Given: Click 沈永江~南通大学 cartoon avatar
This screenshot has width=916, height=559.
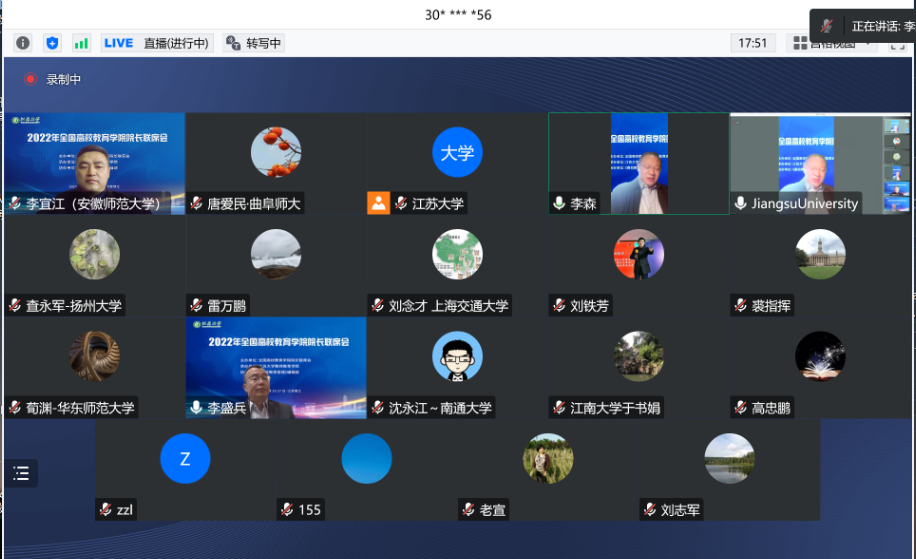Looking at the screenshot, I should point(457,357).
